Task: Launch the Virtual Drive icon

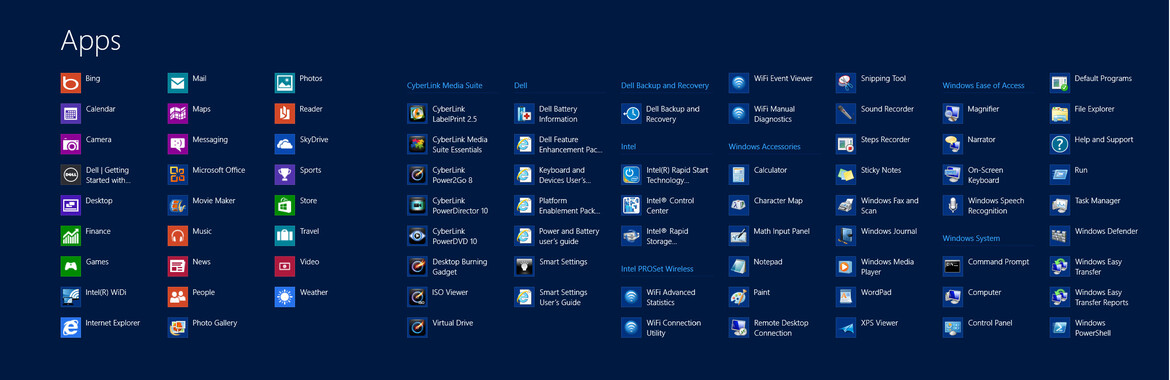Action: point(418,328)
